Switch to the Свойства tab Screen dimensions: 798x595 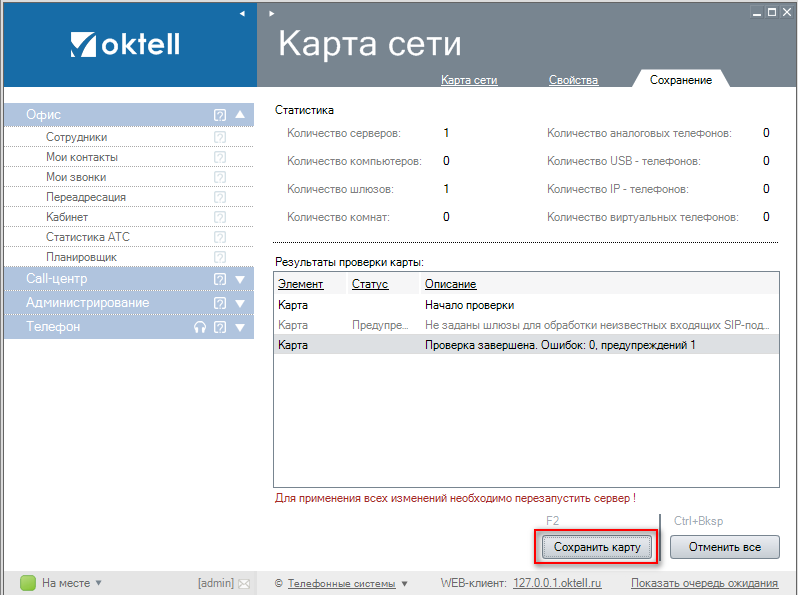(x=573, y=80)
